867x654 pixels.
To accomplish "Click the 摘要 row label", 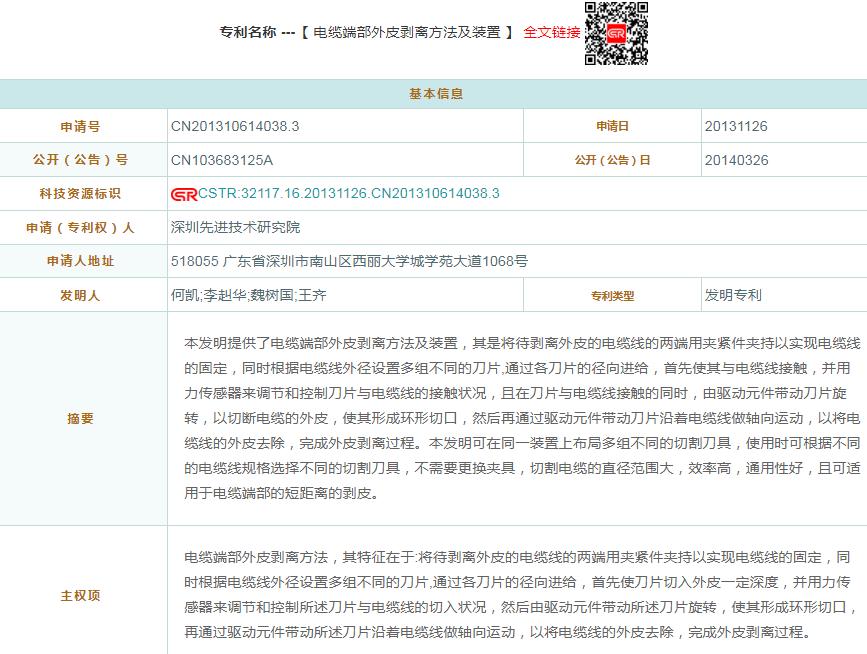I will click(x=80, y=419).
